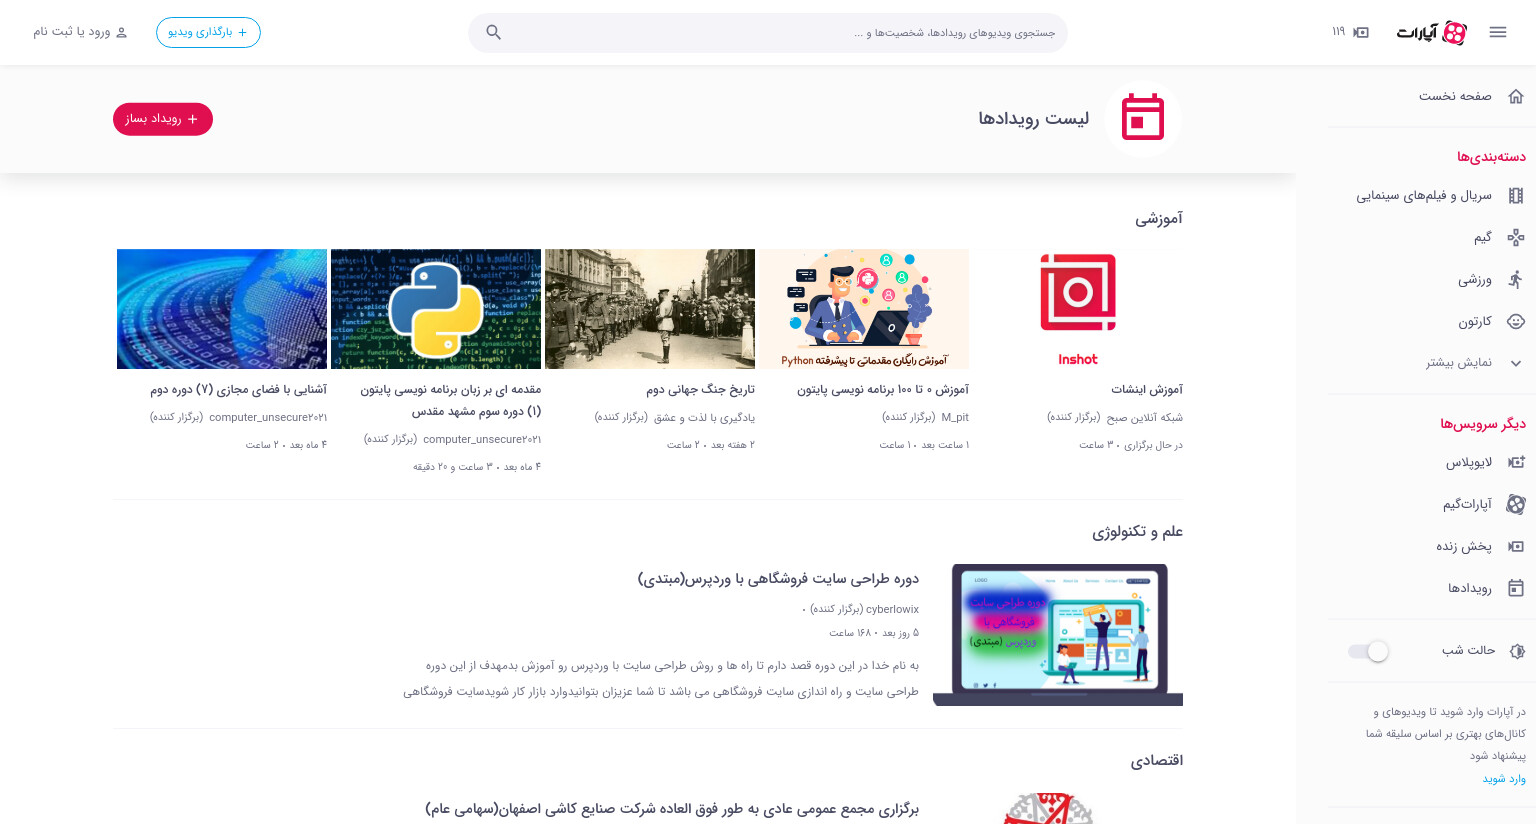Click the search magnifier icon
1536x824 pixels.
pos(493,32)
